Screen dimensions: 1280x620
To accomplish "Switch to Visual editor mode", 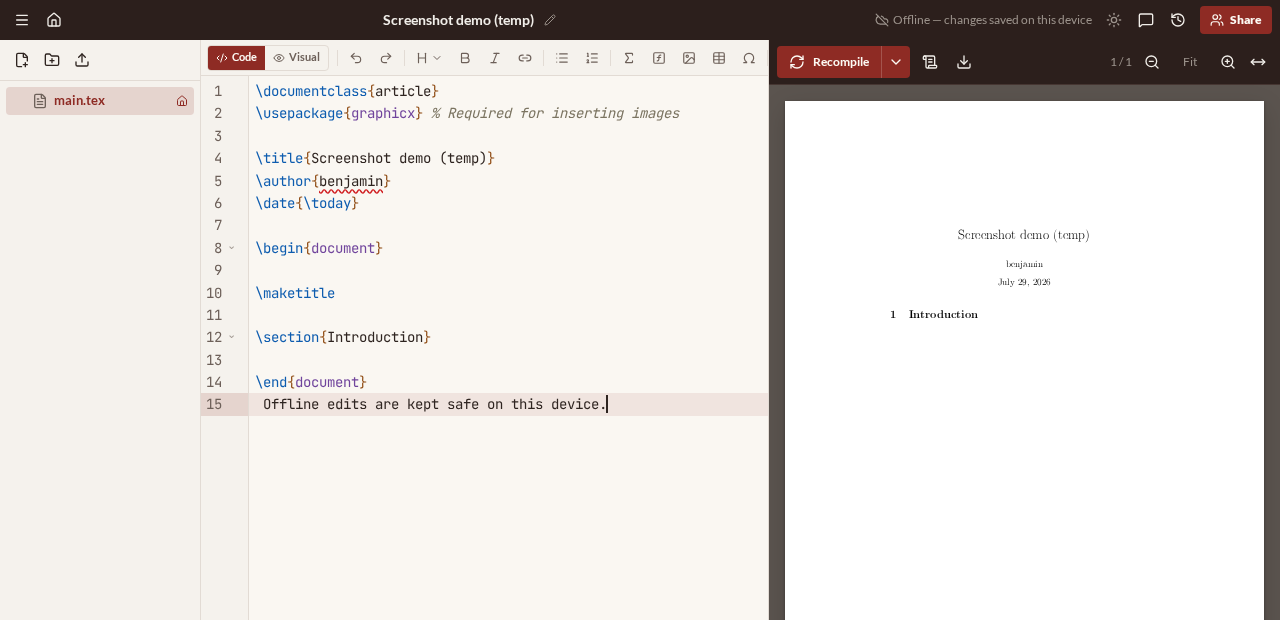I will pos(297,58).
